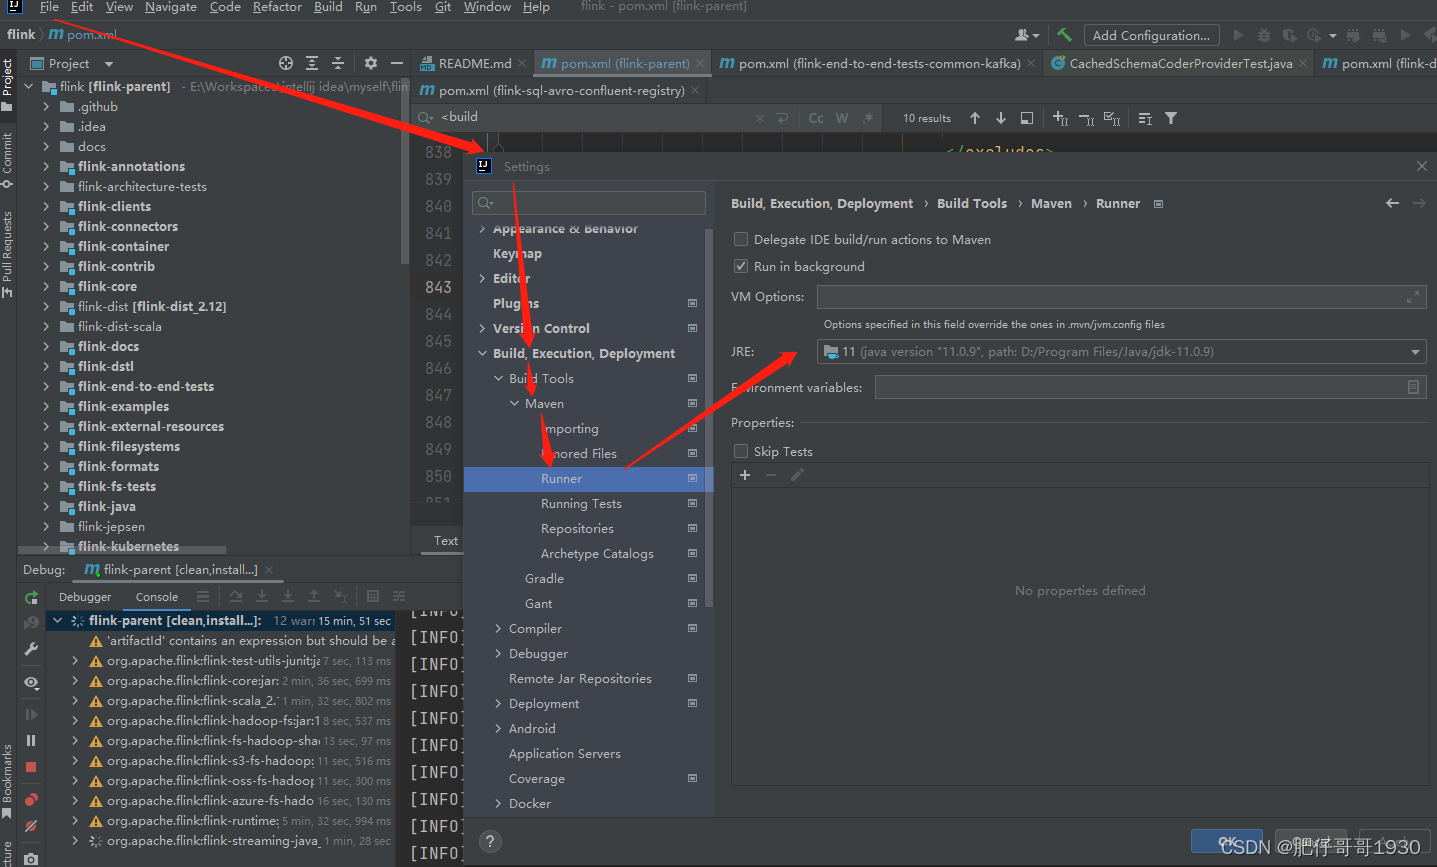The height and width of the screenshot is (867, 1437).
Task: Click the wrench icon in Debug sidebar
Action: pyautogui.click(x=31, y=649)
